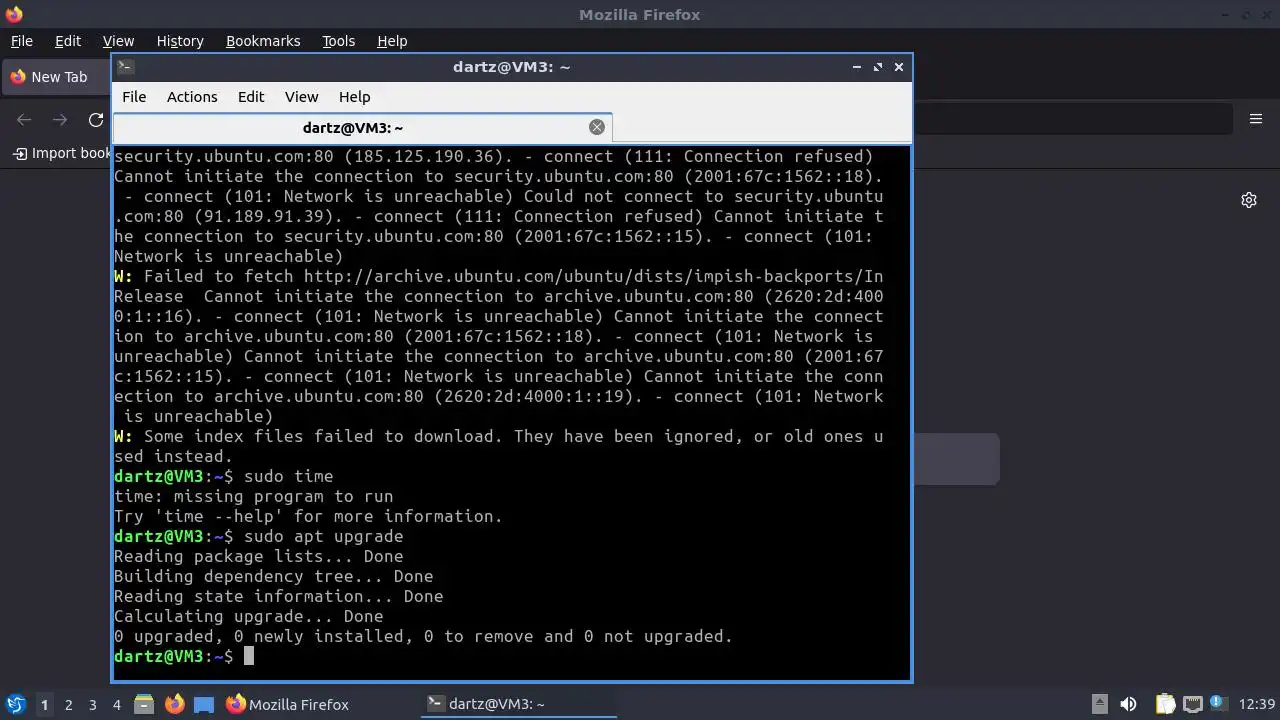Launch Firefox from the panel quicklaunch icon

coord(174,704)
